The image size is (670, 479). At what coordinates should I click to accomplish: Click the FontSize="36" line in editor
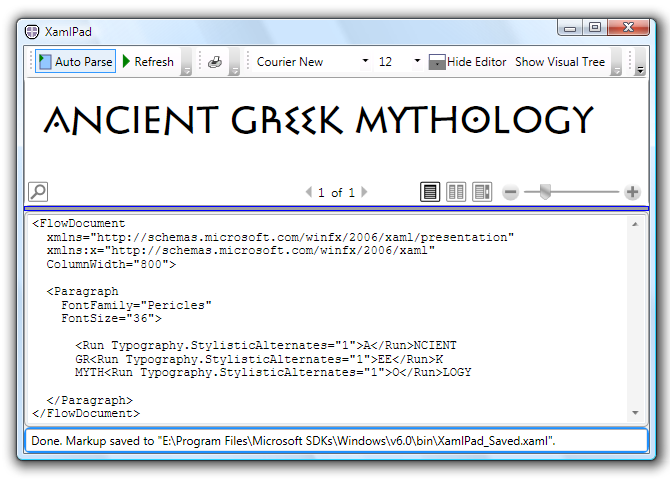tap(111, 318)
